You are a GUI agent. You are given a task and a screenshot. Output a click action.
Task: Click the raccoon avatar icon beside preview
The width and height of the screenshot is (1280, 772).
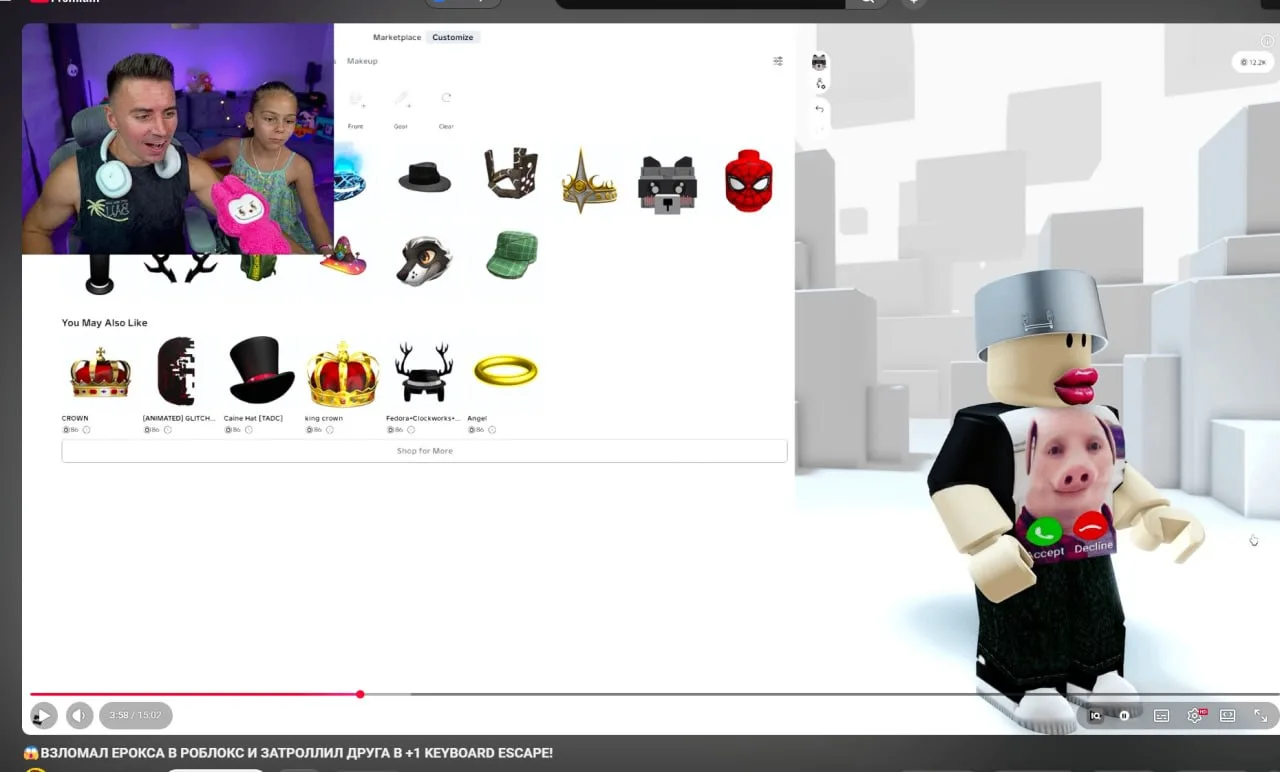(x=819, y=62)
